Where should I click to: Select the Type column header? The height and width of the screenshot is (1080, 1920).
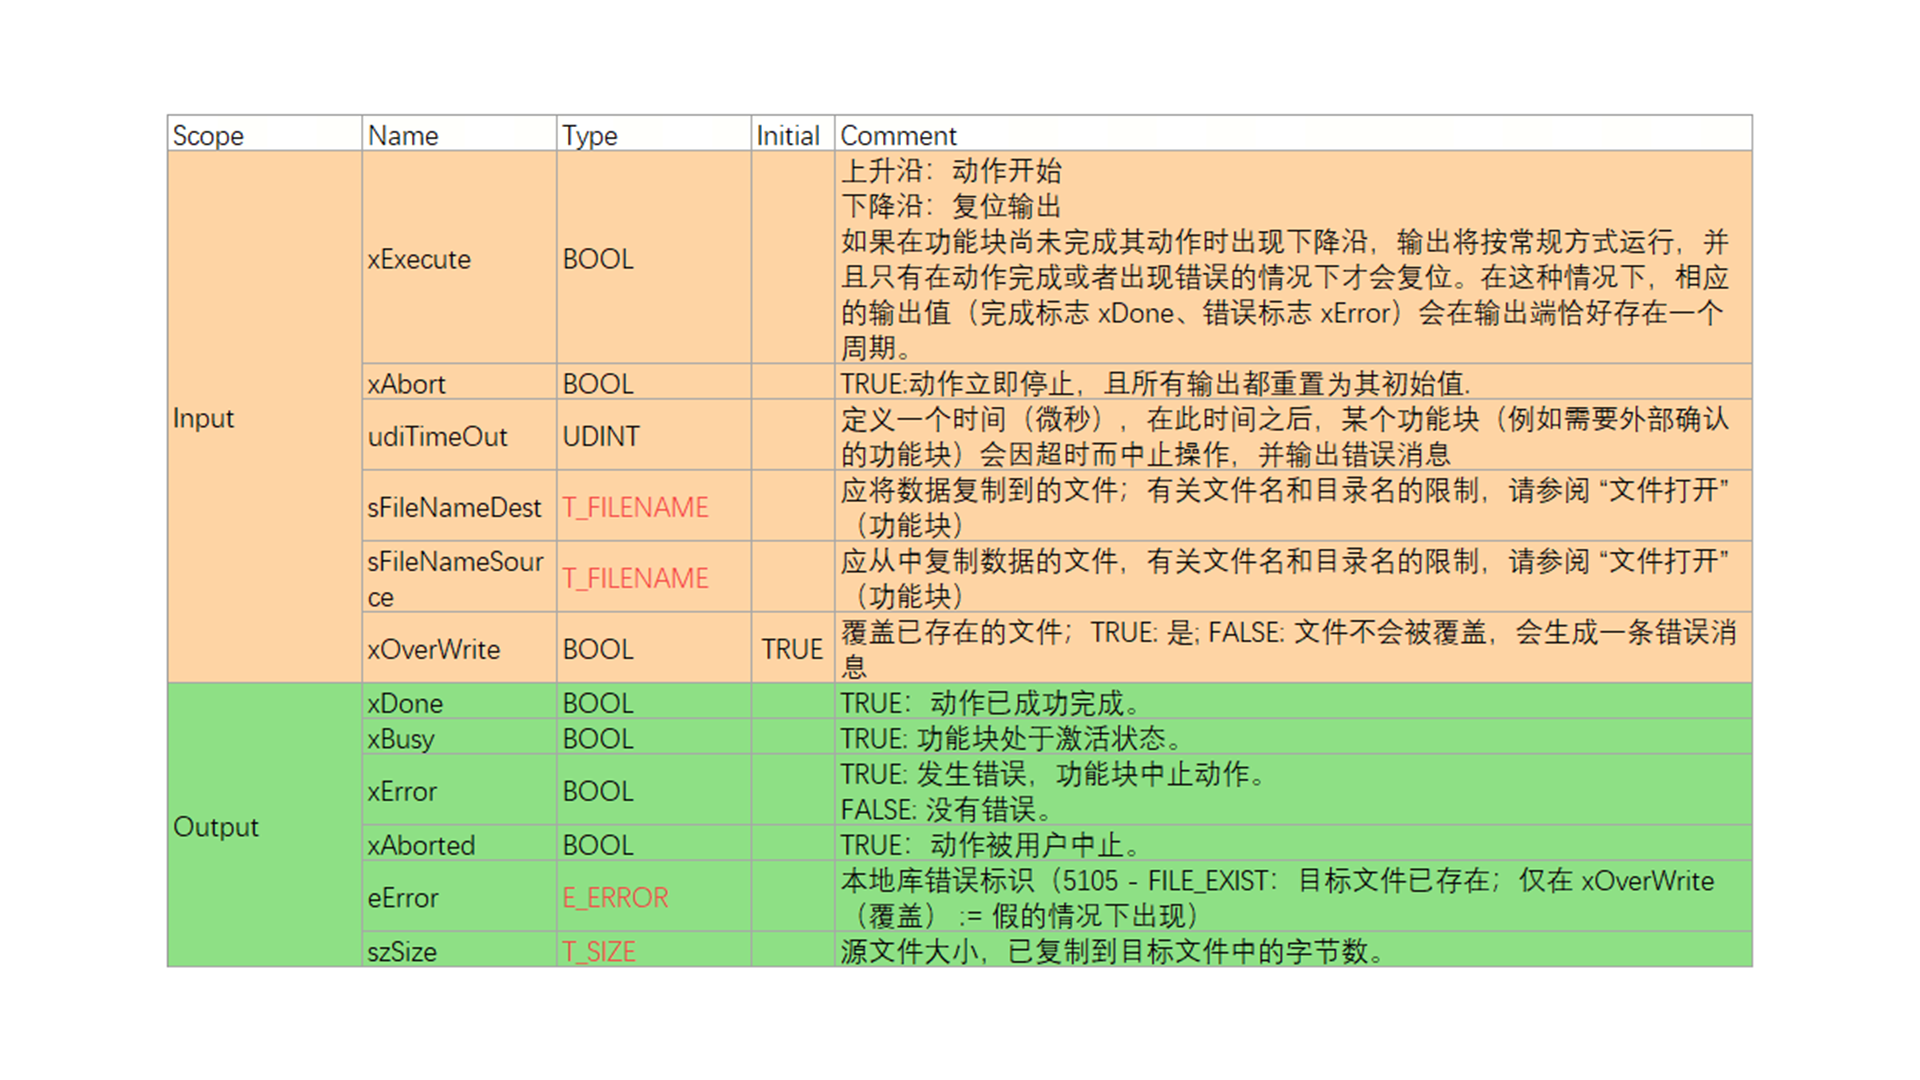coord(590,135)
